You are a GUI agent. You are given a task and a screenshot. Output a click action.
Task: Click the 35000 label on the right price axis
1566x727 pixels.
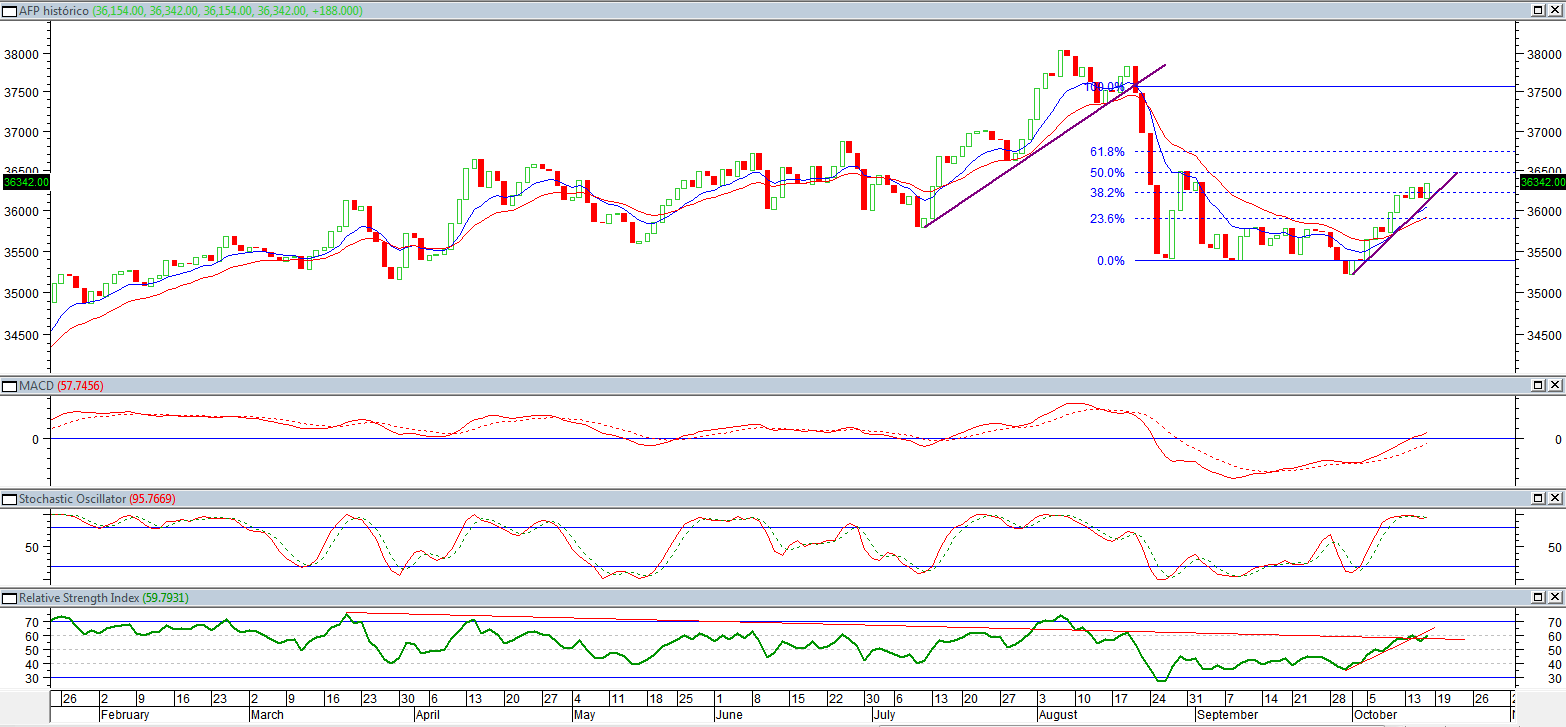1544,294
